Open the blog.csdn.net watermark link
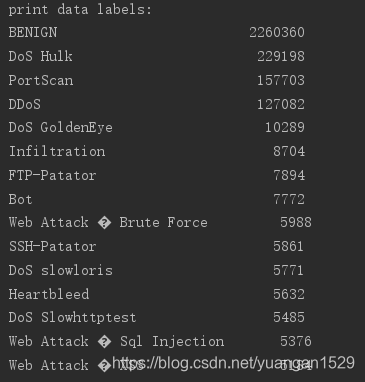 [x=233, y=363]
